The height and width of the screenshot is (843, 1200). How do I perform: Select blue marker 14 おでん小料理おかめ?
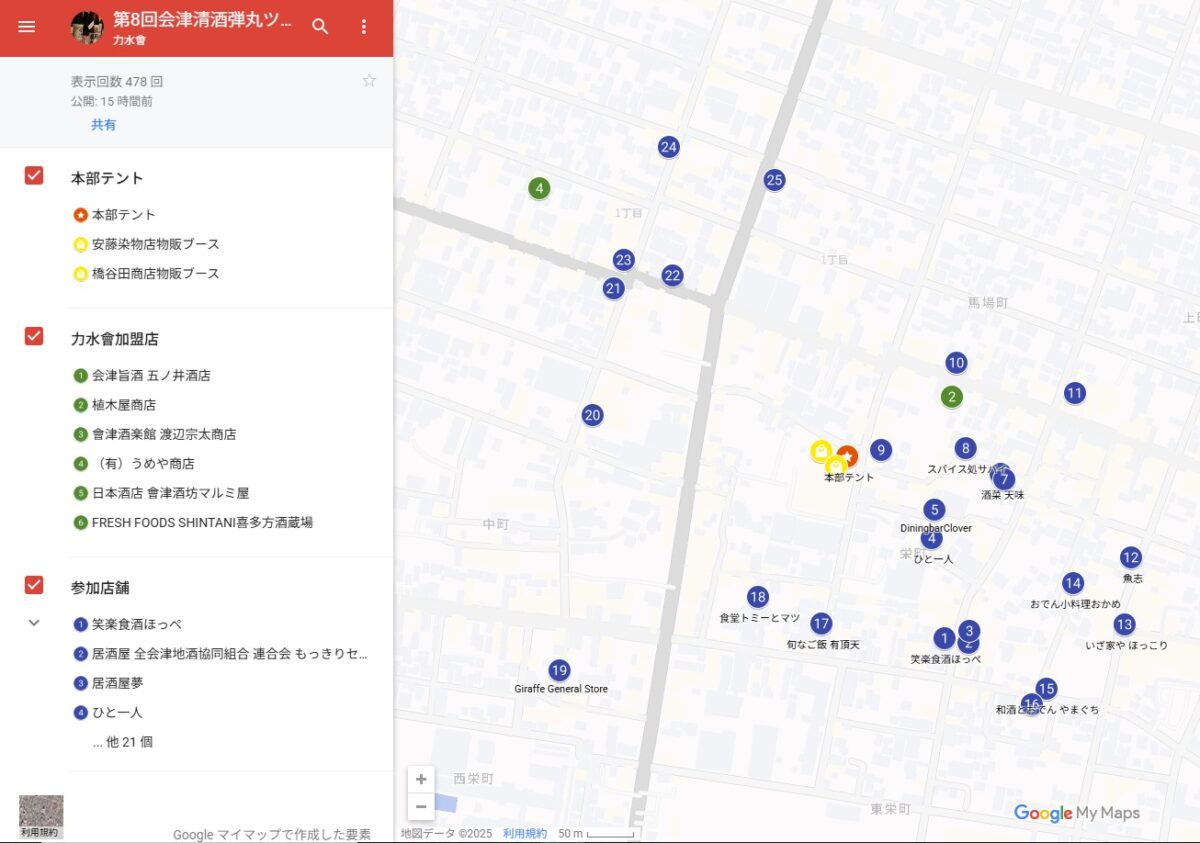click(x=1073, y=583)
